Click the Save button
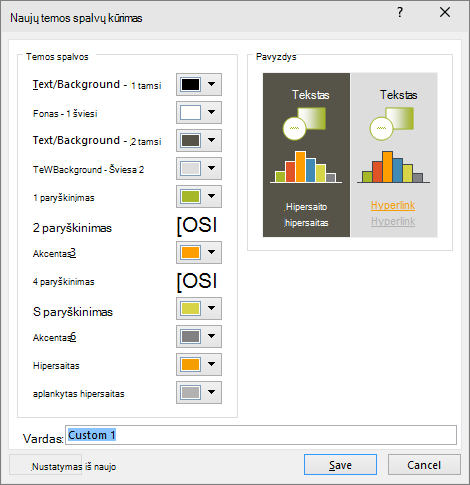Viewport: 470px width, 485px height. (340, 465)
